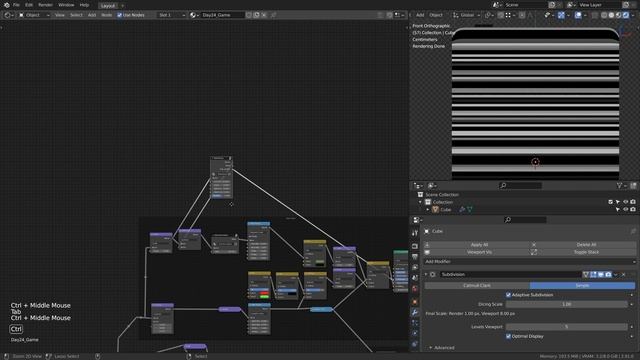Open the Object shader type dropdown
Screen dimensions: 640x360
pyautogui.click(x=34, y=15)
